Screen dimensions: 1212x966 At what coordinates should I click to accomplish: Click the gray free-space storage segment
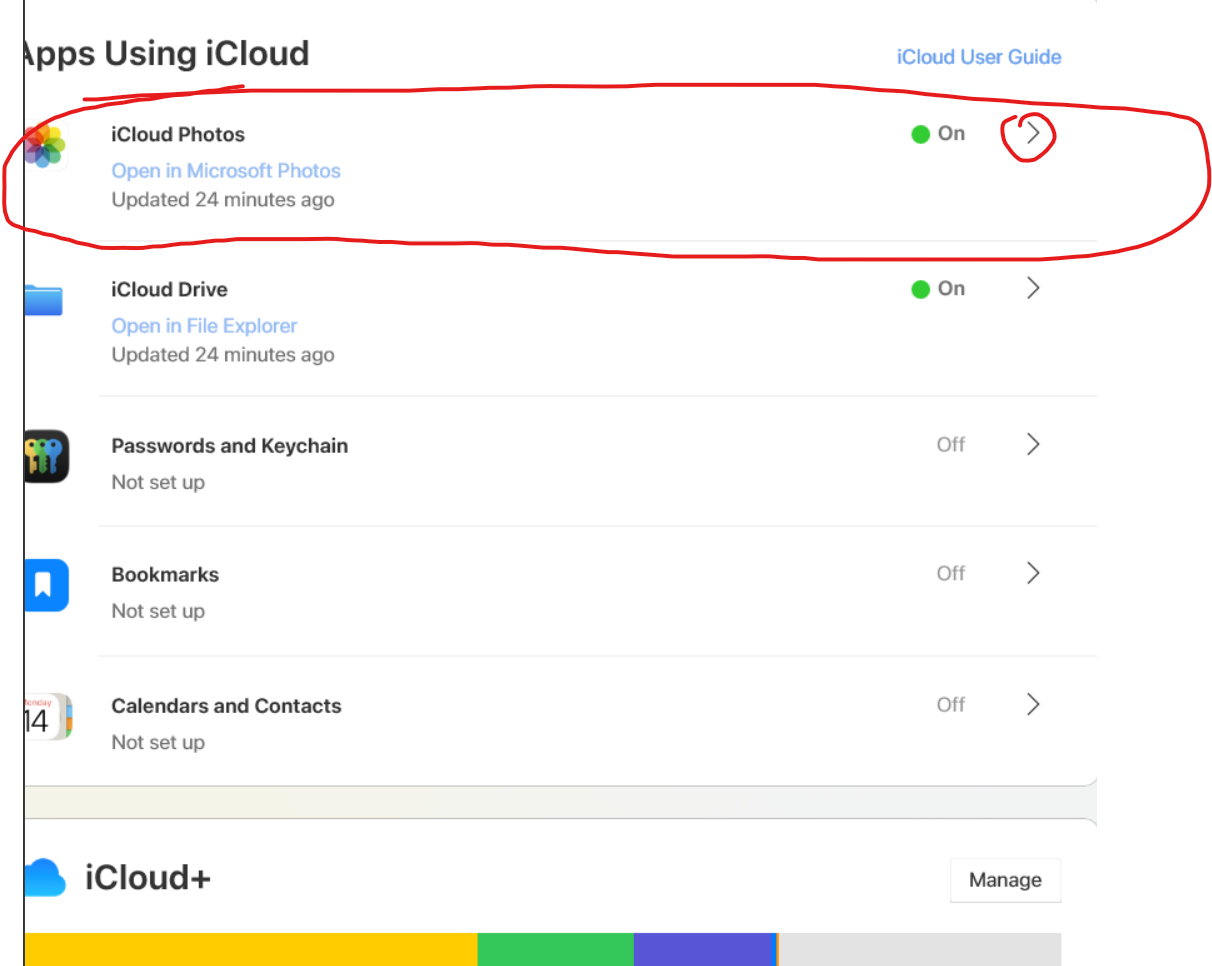[920, 949]
